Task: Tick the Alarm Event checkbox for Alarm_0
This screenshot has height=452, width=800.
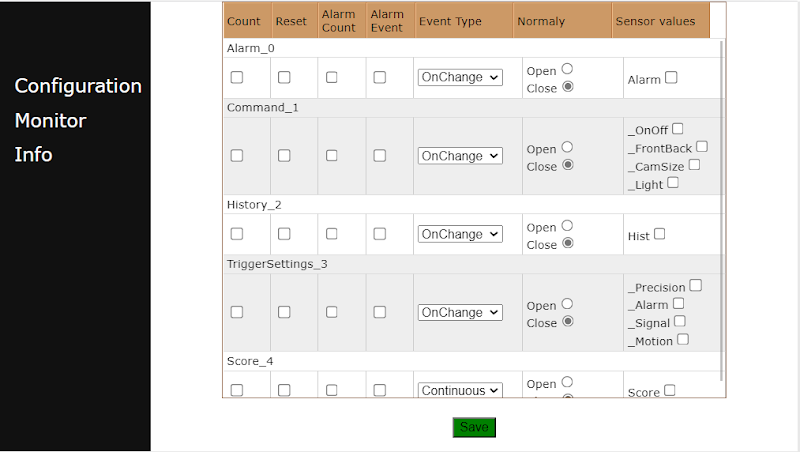Action: [x=380, y=77]
